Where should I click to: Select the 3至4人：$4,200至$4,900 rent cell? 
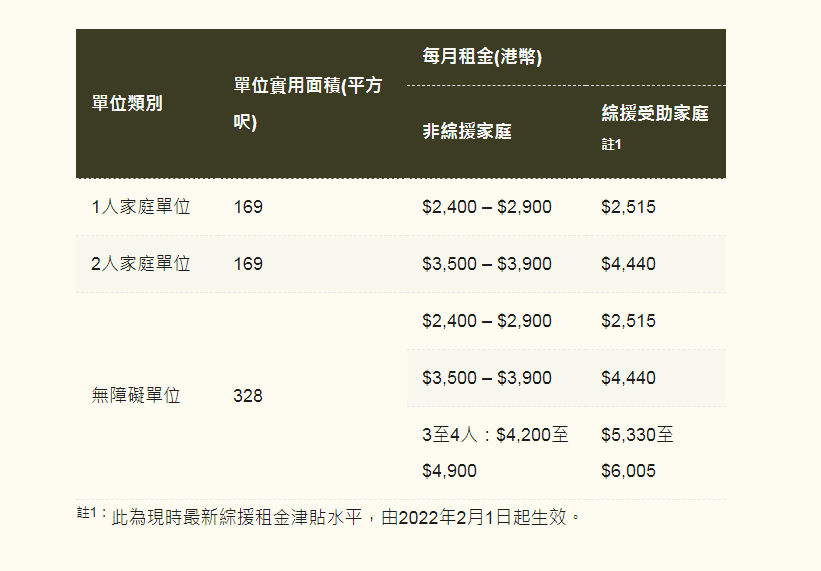click(x=495, y=453)
